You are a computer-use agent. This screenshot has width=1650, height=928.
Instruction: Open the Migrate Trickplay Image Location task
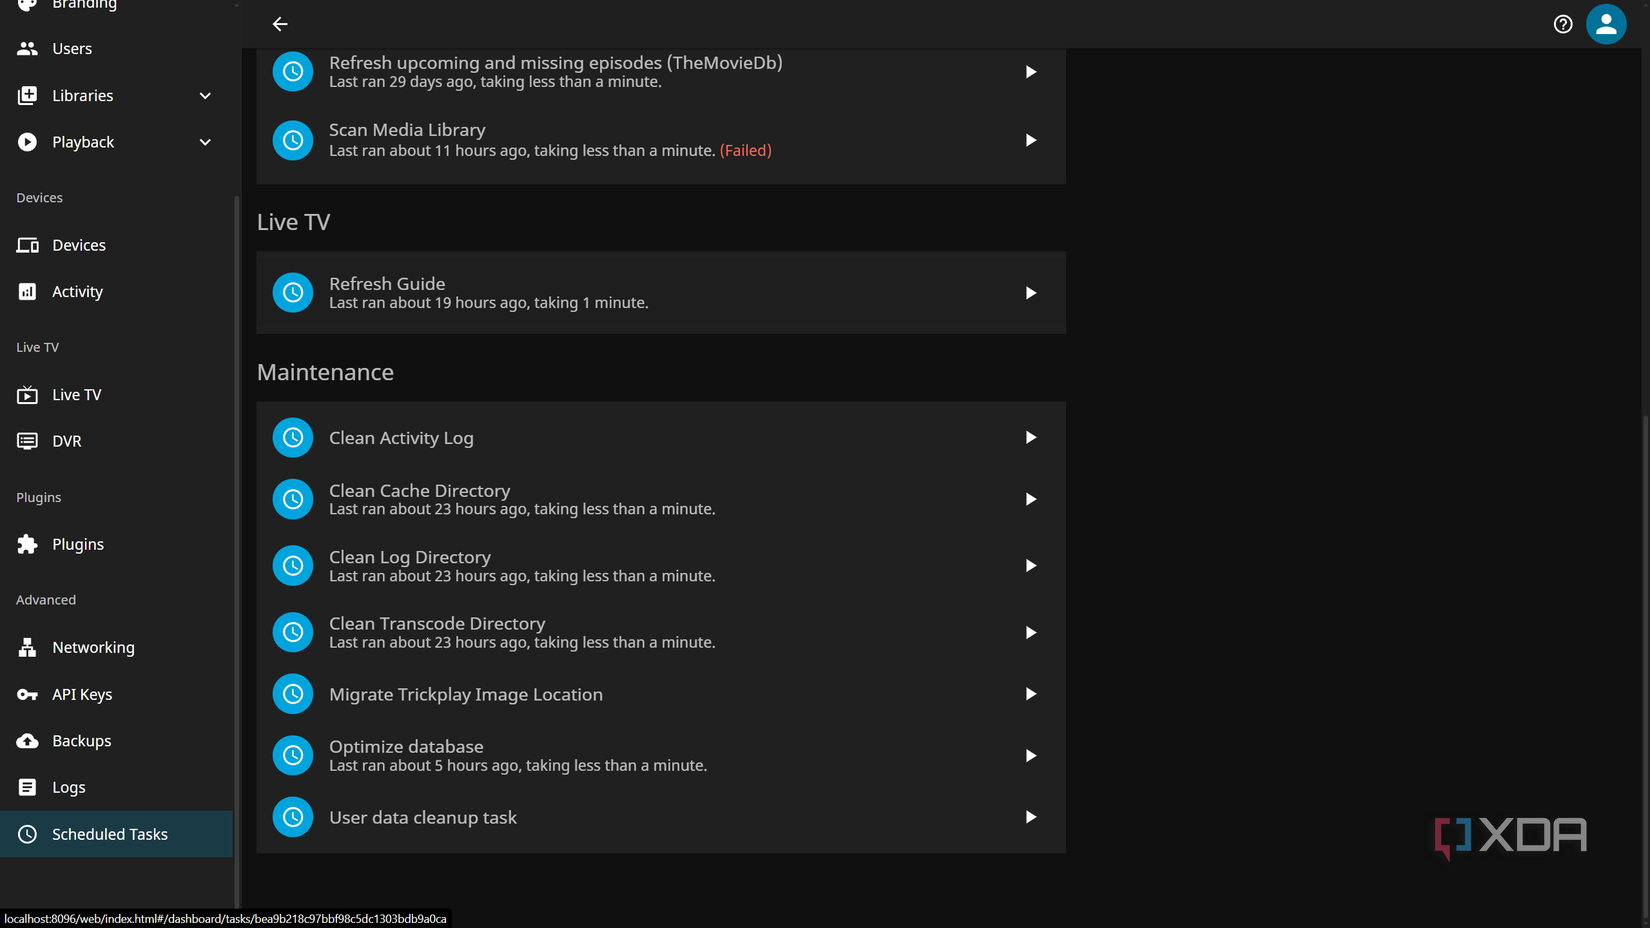(x=661, y=694)
